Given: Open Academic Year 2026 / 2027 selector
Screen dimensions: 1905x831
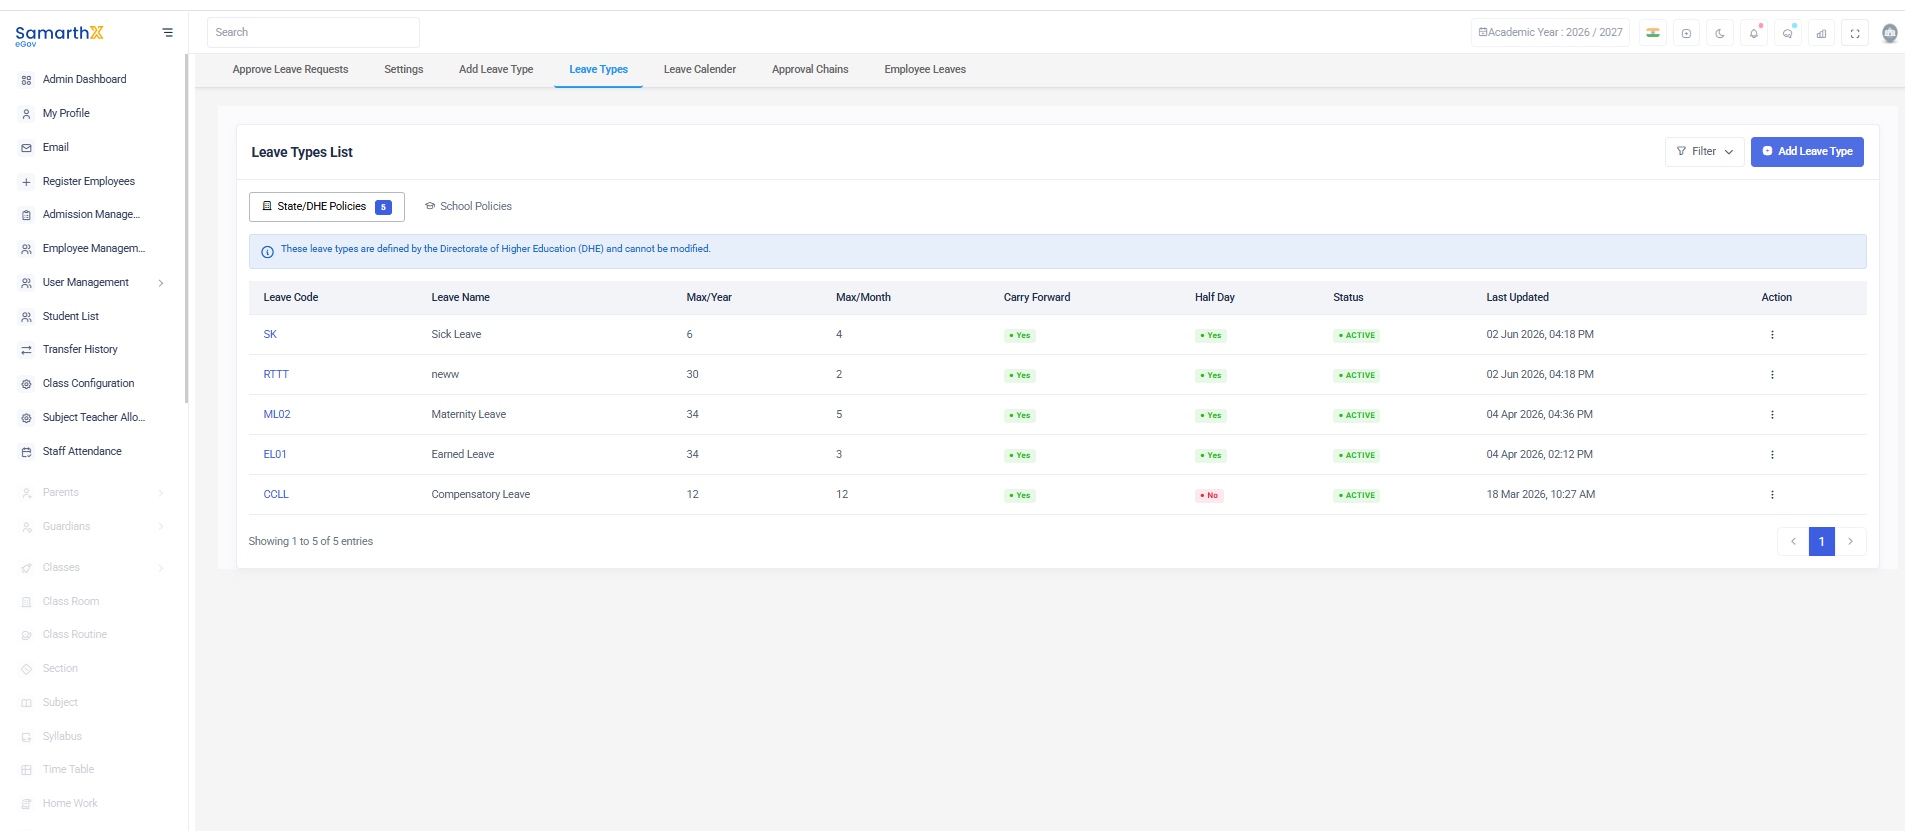Looking at the screenshot, I should [x=1550, y=33].
